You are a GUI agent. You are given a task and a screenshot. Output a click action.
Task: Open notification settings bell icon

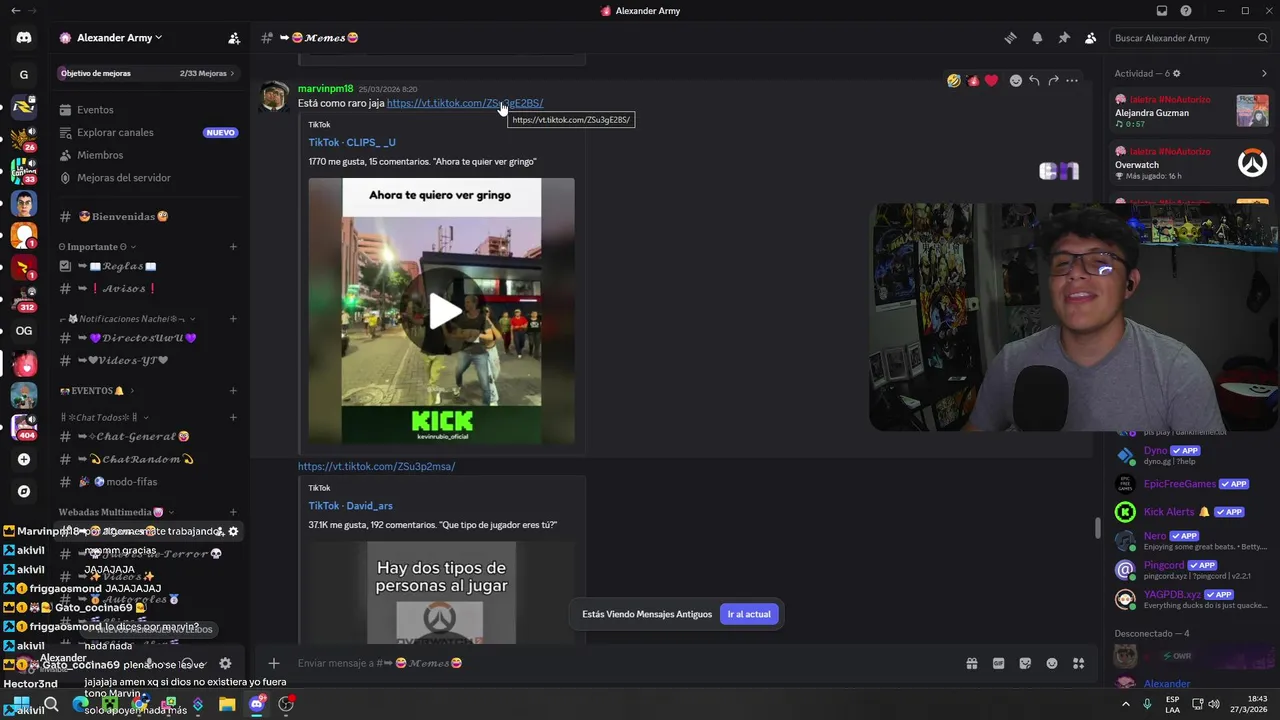[x=1037, y=38]
